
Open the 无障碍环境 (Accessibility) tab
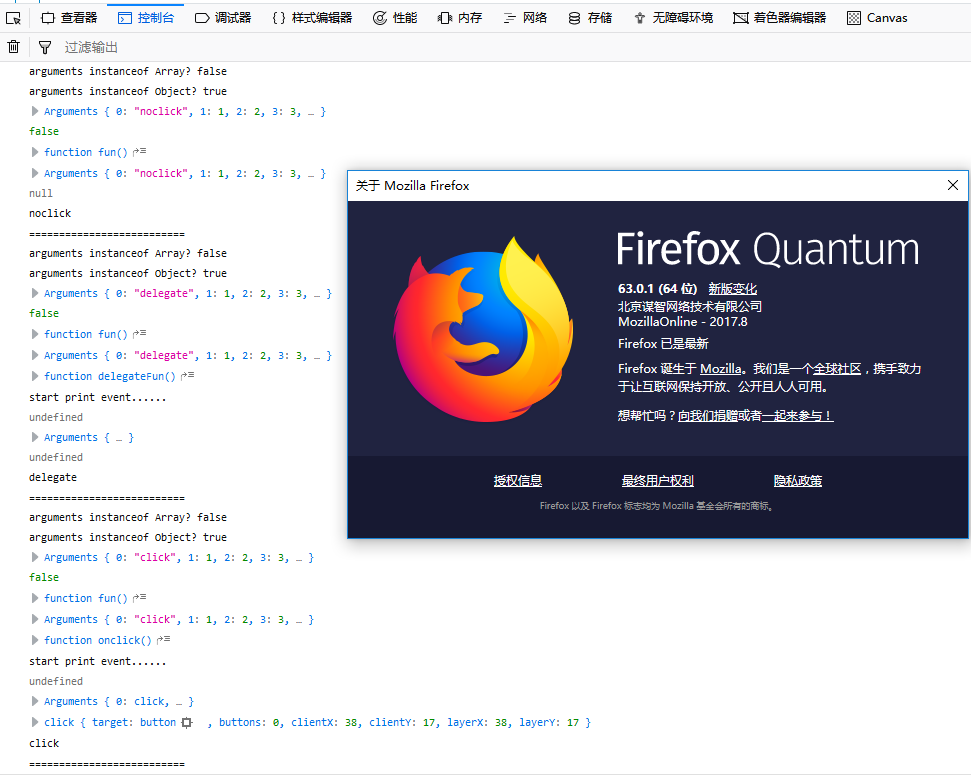coord(673,18)
